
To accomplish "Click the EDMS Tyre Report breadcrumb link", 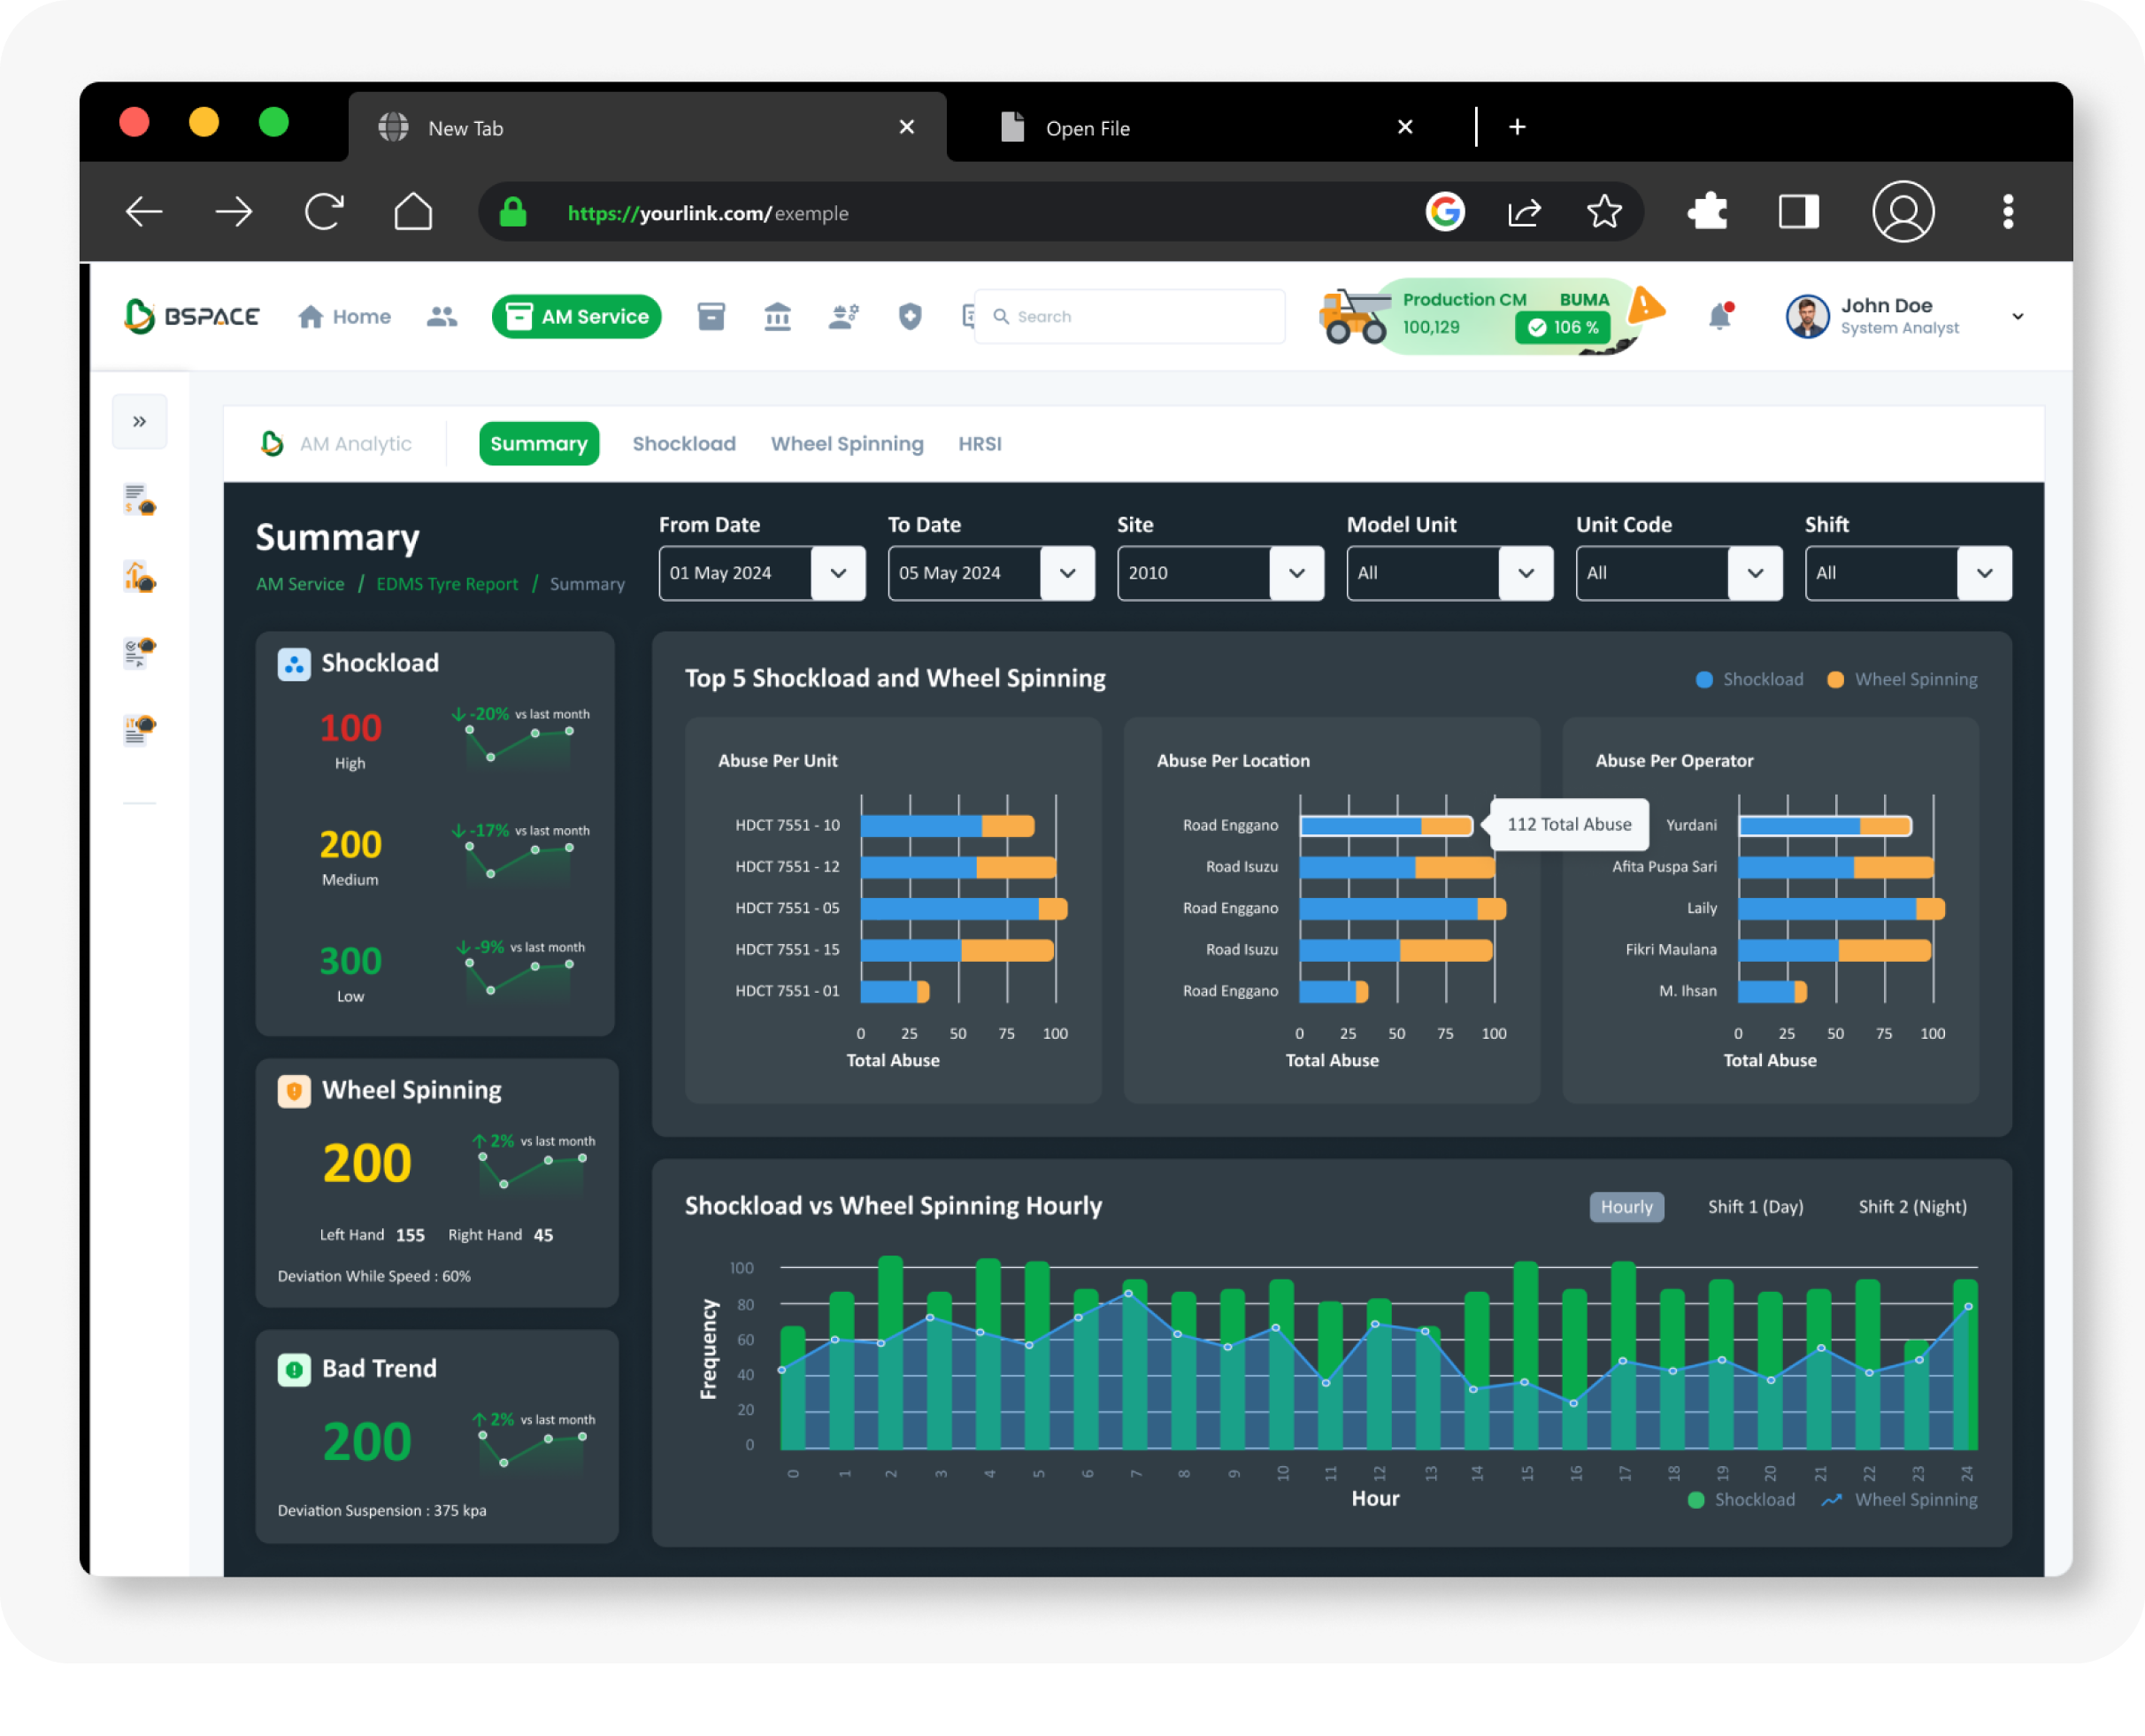I will tap(447, 584).
